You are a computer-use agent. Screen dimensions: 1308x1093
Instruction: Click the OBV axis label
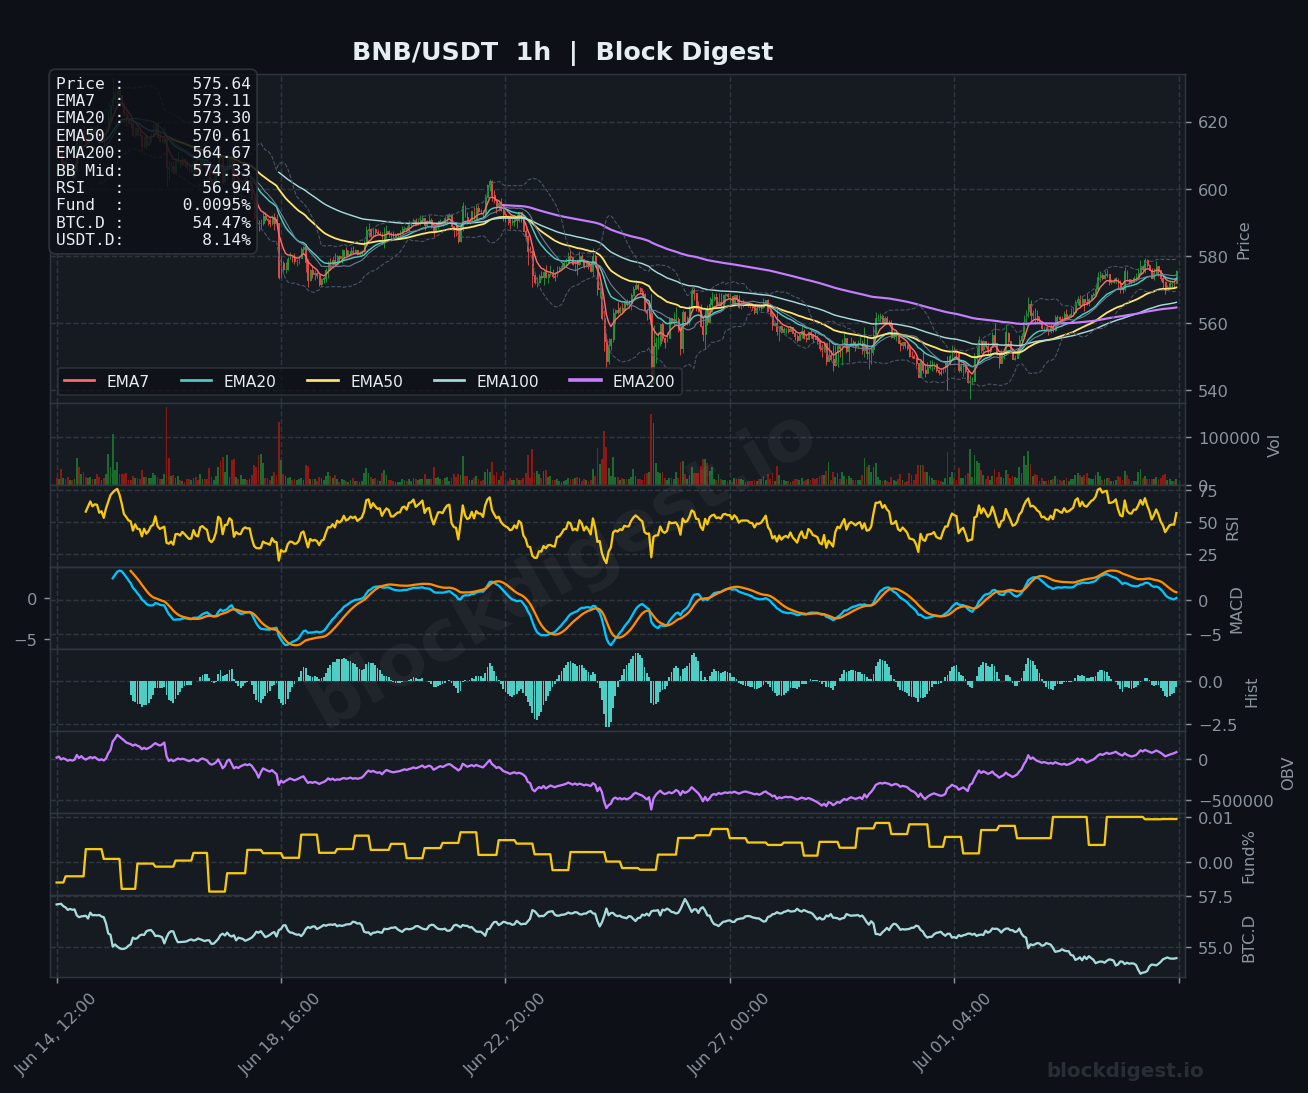pyautogui.click(x=1288, y=774)
